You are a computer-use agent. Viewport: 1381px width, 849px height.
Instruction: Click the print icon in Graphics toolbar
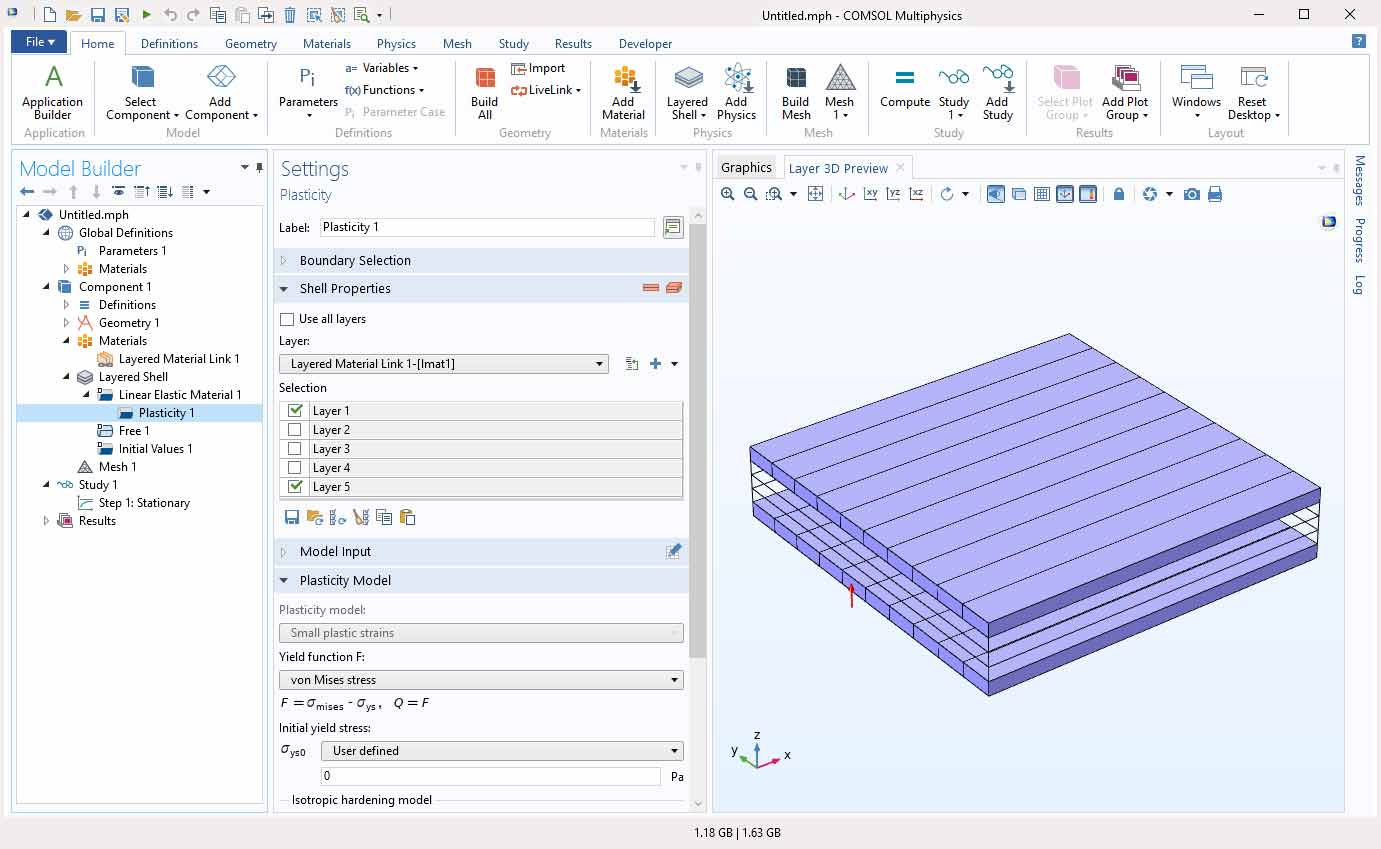pos(1215,194)
